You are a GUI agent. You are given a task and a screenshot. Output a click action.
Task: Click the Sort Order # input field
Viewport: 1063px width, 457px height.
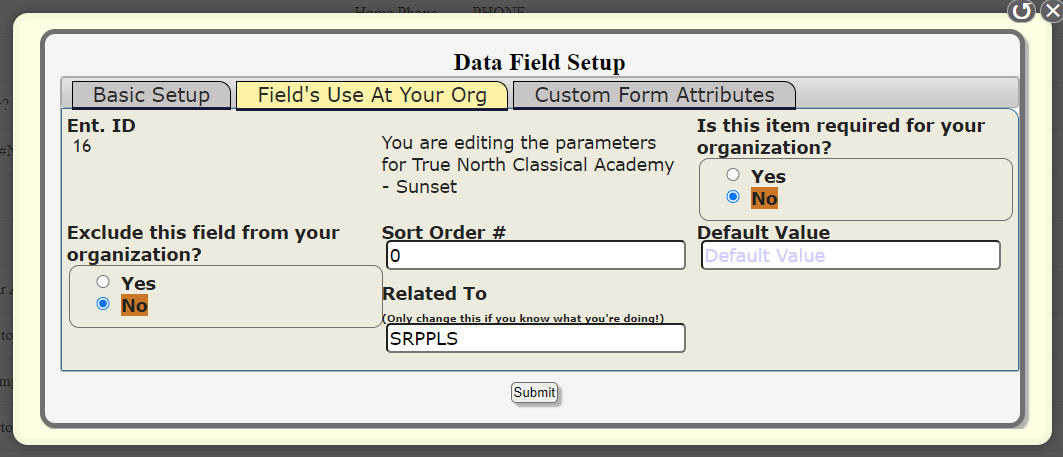click(535, 256)
